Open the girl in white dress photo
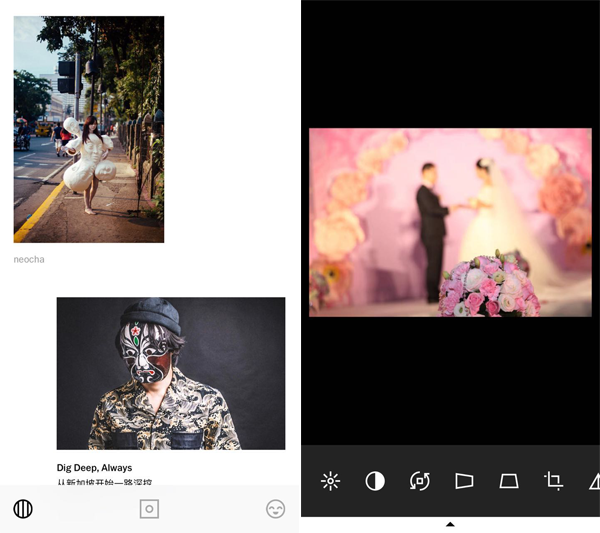 click(x=88, y=129)
